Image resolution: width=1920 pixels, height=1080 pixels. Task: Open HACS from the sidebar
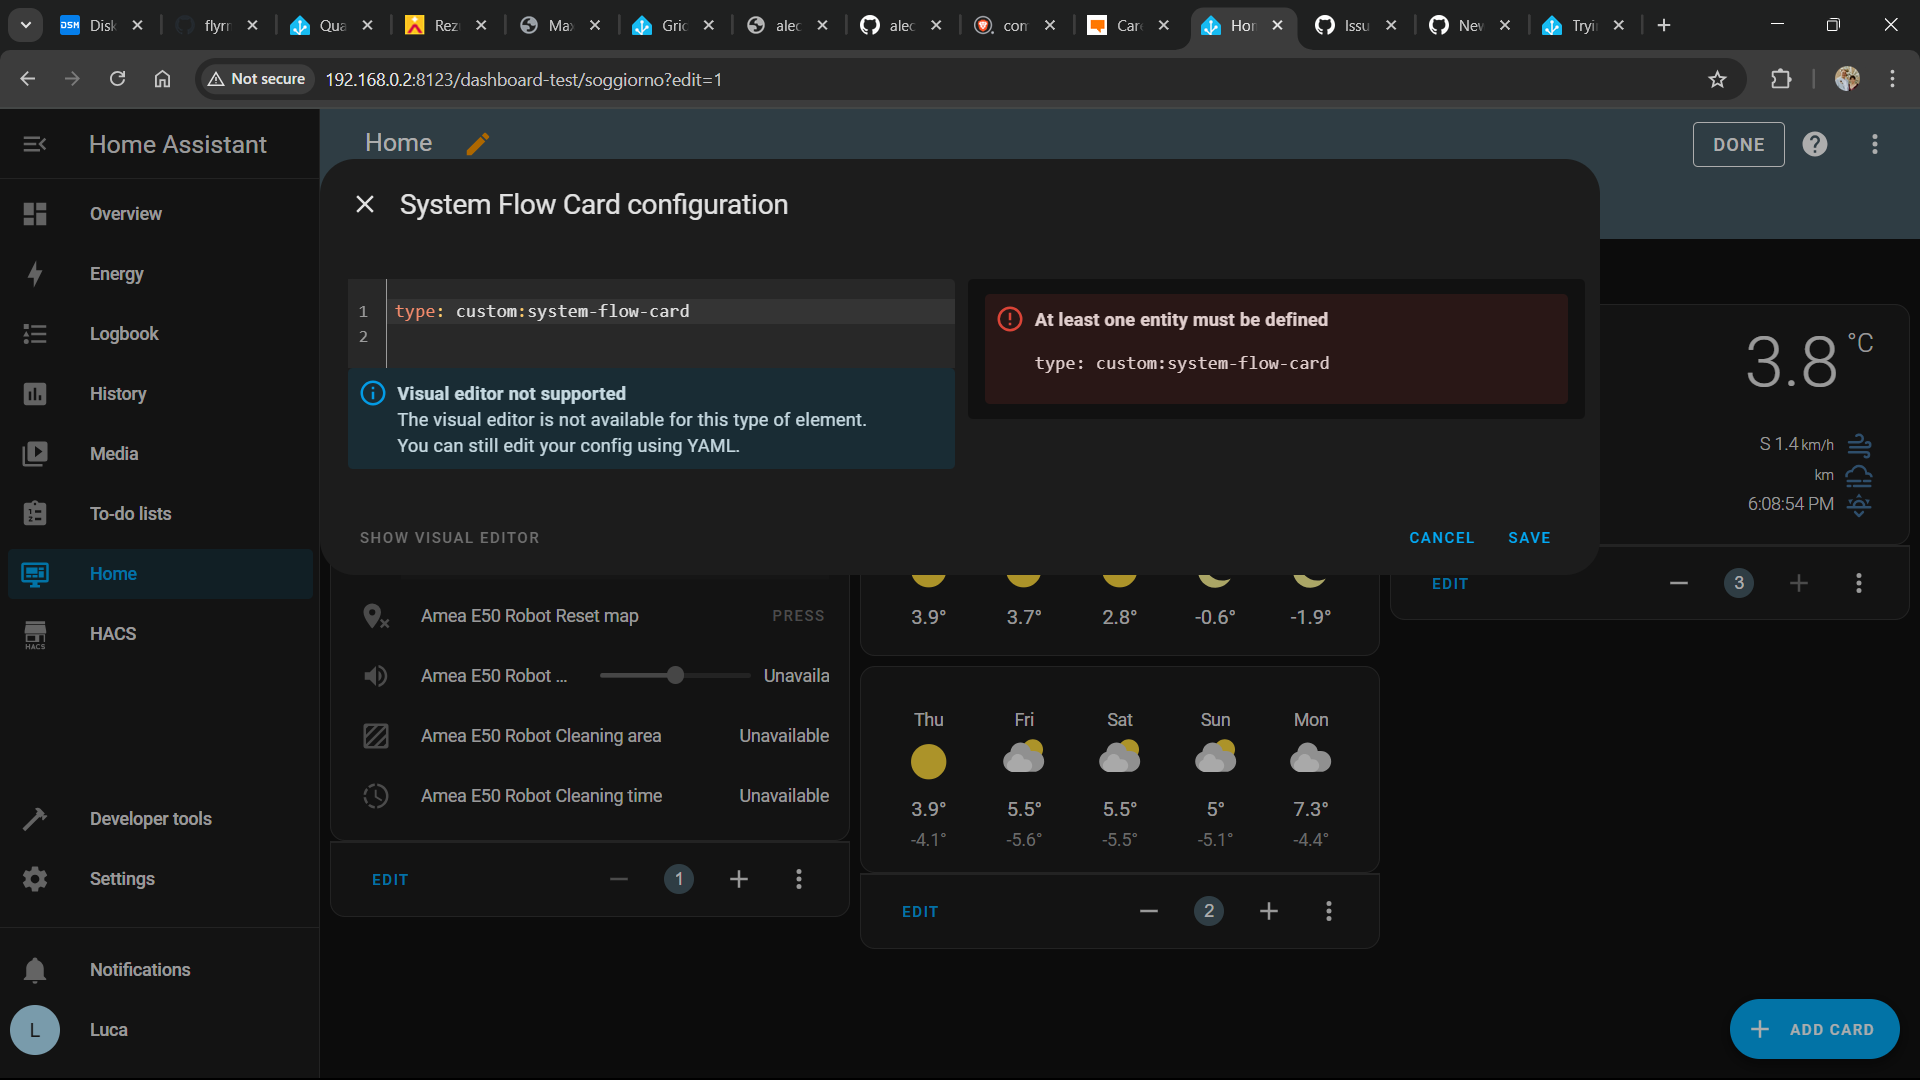click(112, 634)
